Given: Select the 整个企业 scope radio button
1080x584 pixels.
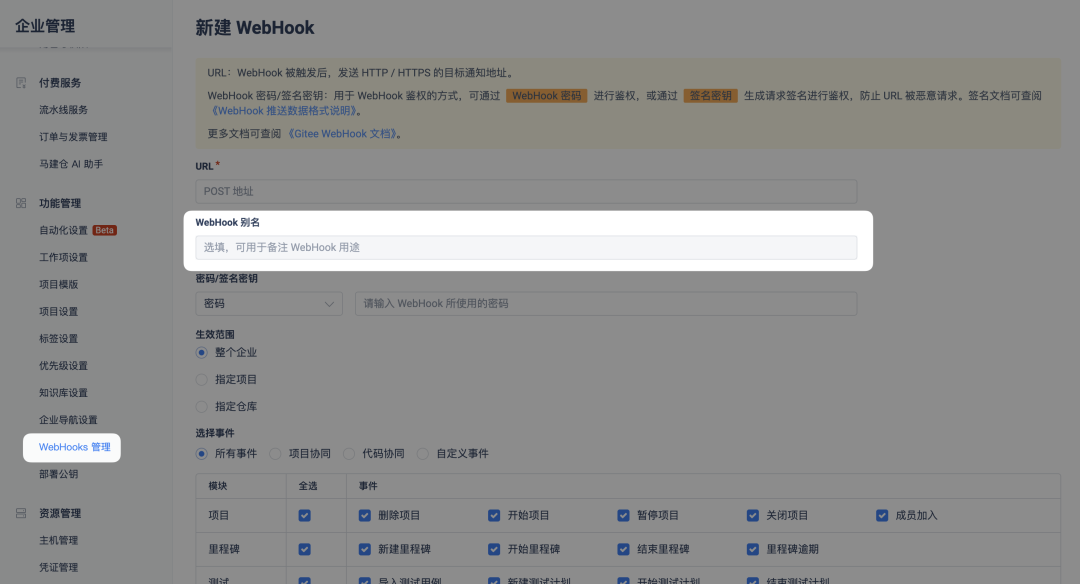Looking at the screenshot, I should [x=202, y=352].
